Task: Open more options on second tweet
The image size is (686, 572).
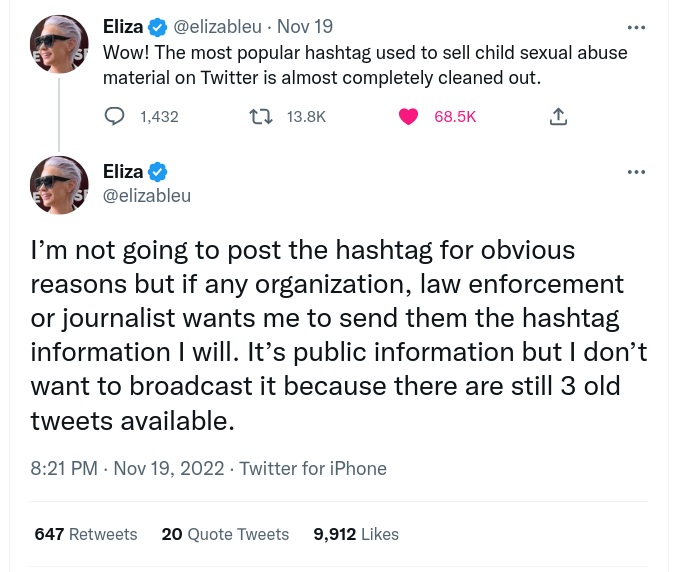Action: tap(636, 172)
